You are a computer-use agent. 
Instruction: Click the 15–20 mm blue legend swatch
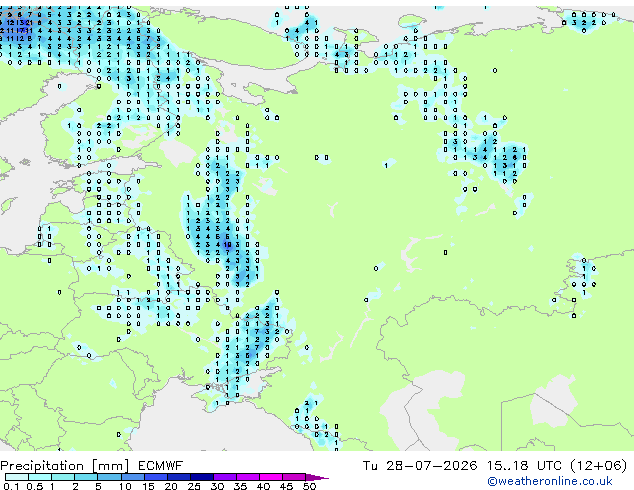click(155, 477)
